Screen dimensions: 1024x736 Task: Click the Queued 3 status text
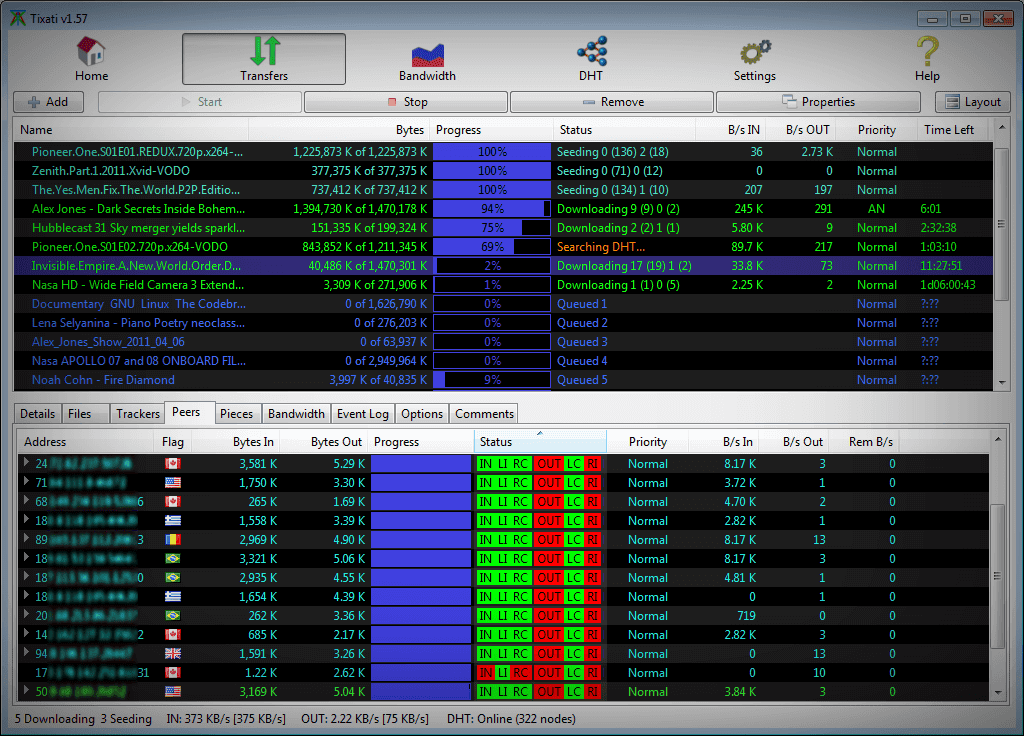582,342
